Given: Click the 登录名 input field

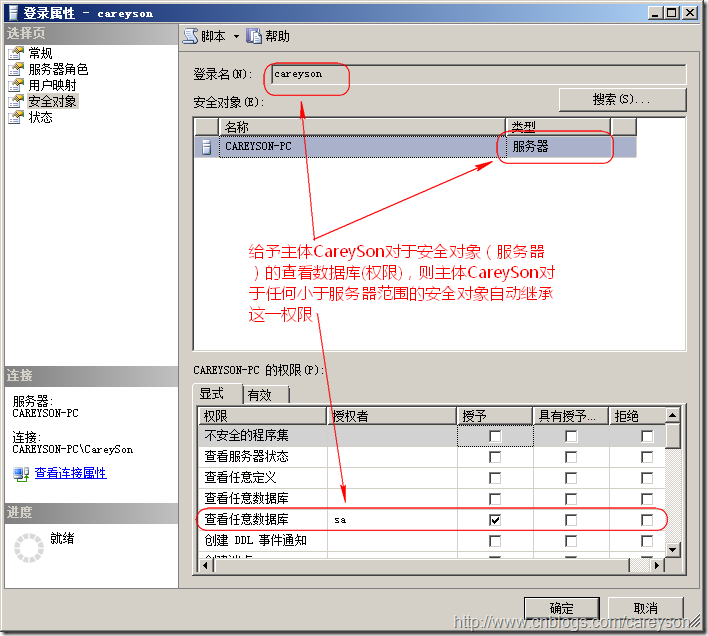Looking at the screenshot, I should (478, 74).
